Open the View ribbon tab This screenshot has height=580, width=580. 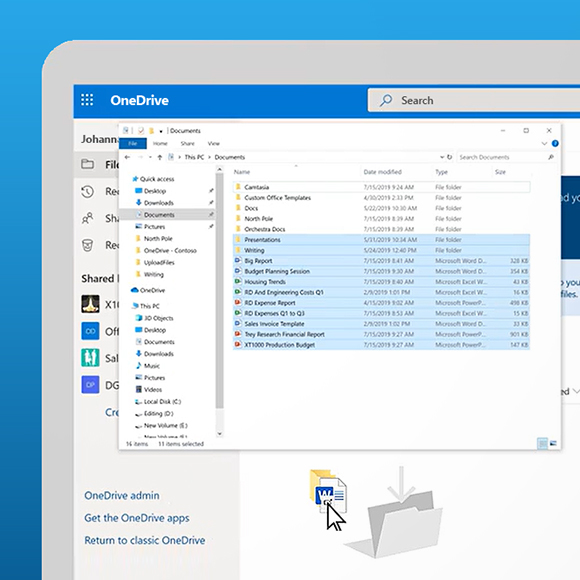coord(213,144)
